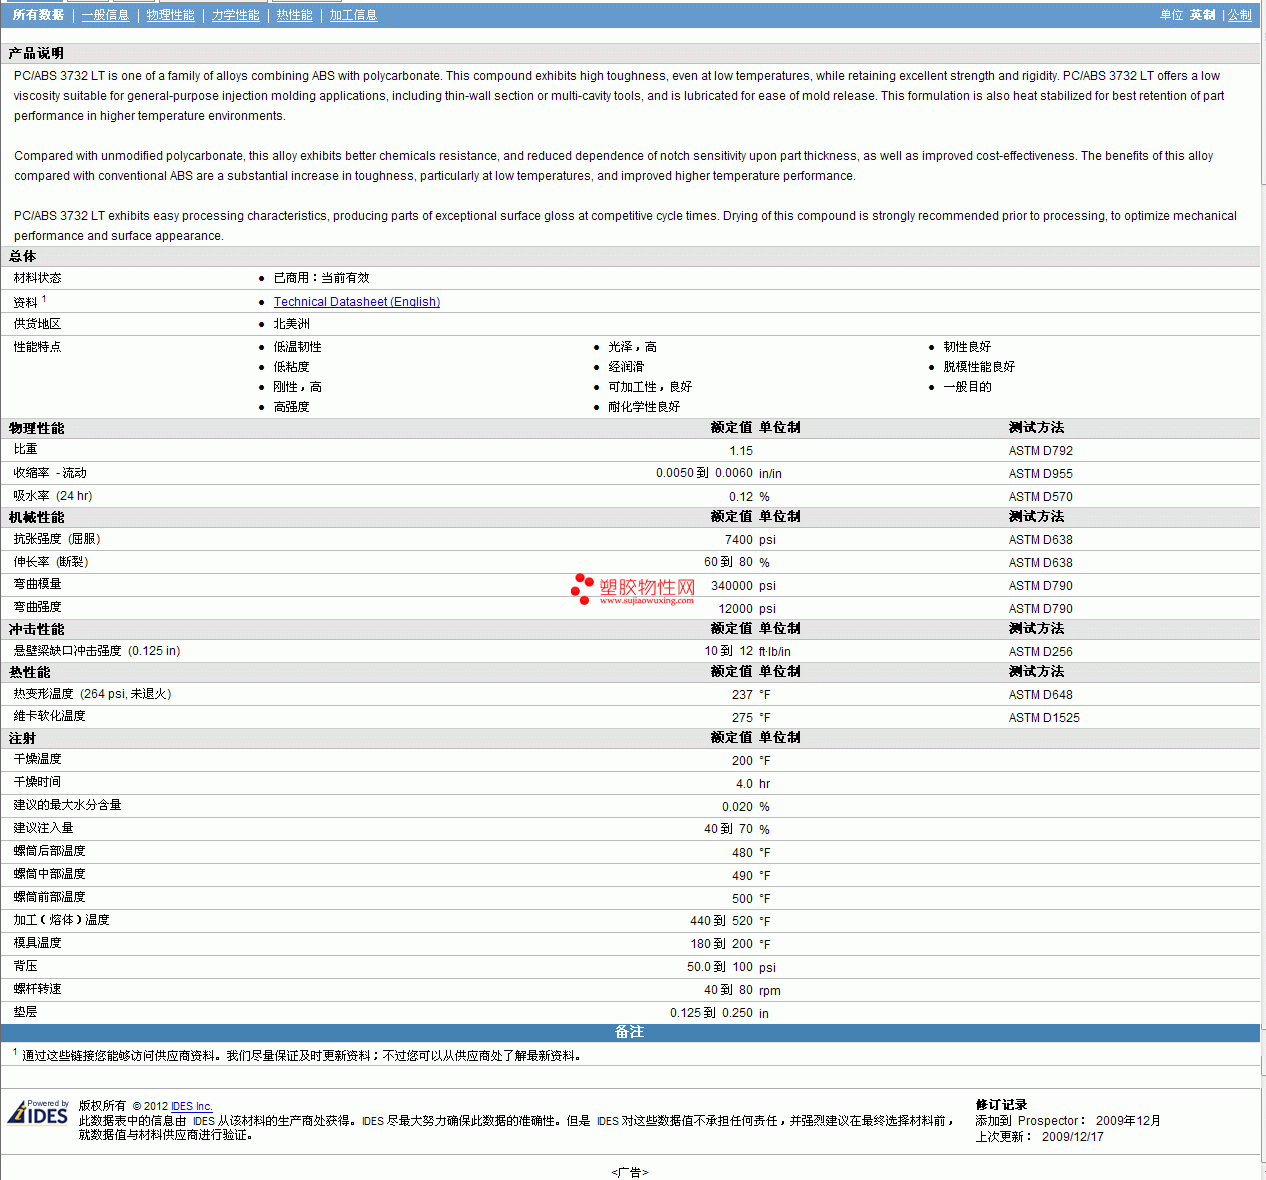The image size is (1266, 1180).
Task: Switch units to 公制
Action: 1240,15
